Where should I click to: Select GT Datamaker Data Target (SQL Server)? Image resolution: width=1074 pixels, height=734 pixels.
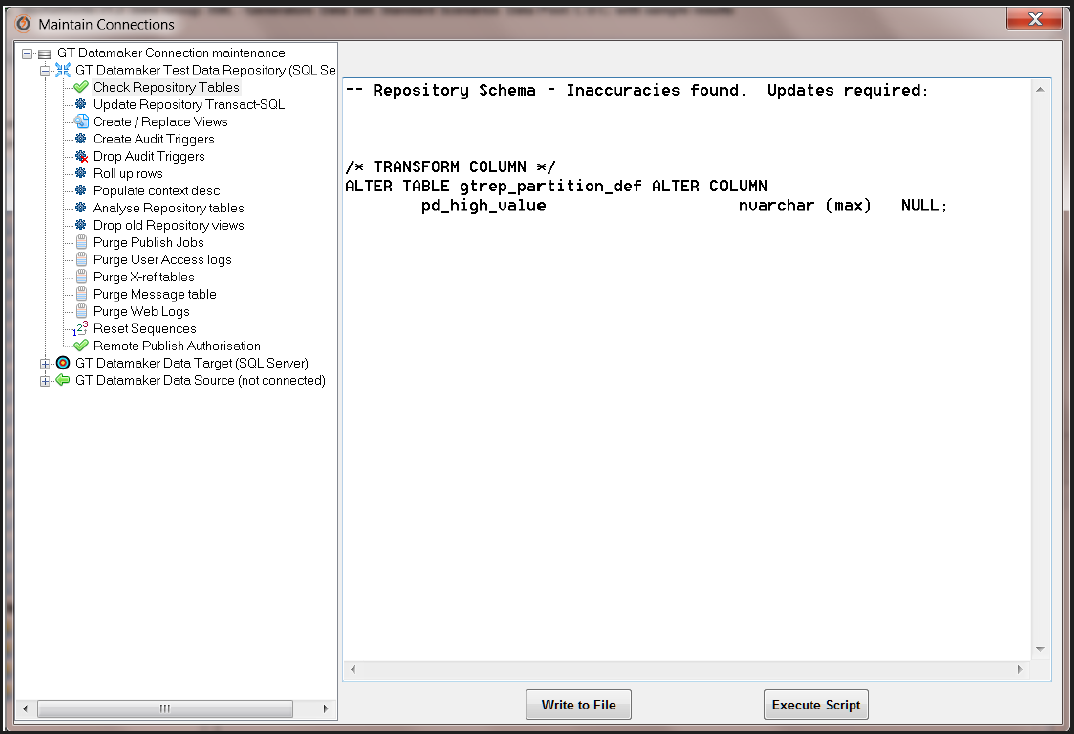192,363
